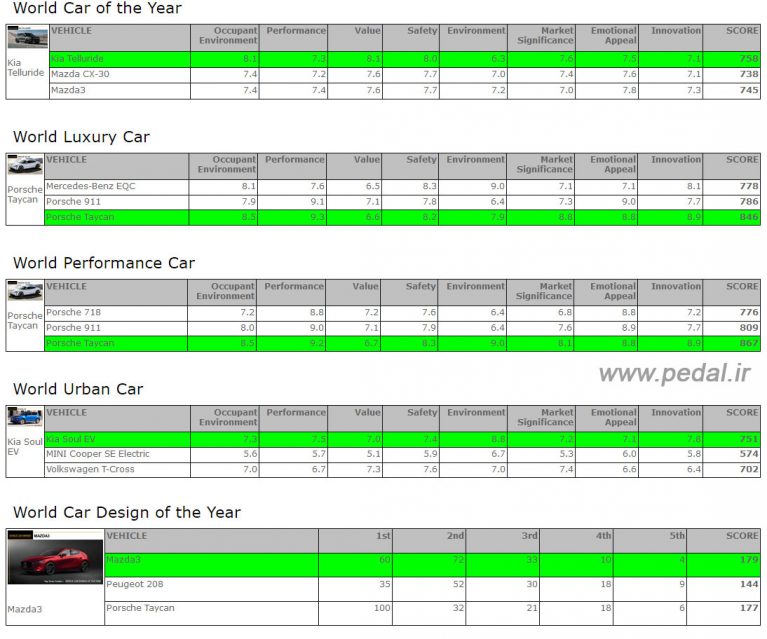Click Kia Telluride caption under first thumbnail

(25, 68)
